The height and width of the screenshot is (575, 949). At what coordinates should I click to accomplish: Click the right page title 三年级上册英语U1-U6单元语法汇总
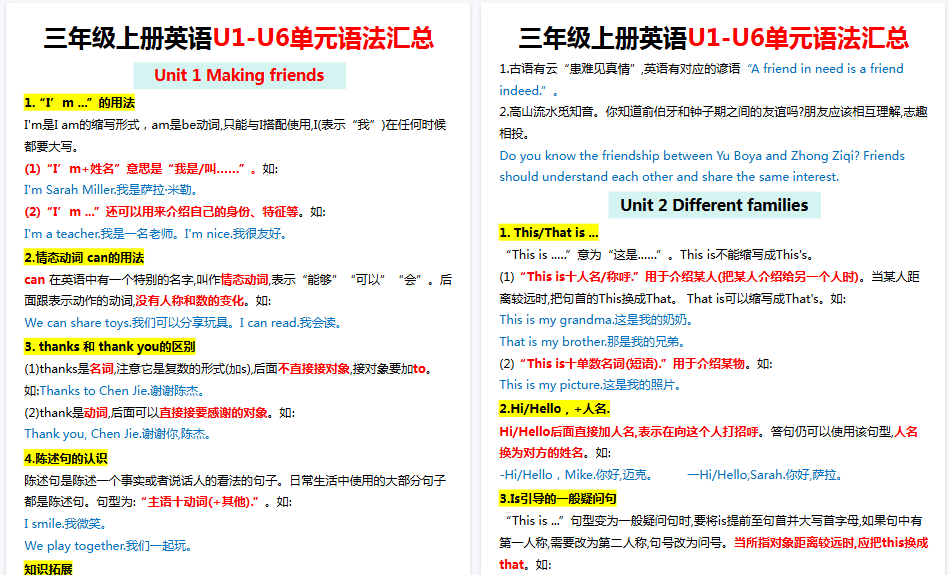(x=714, y=38)
